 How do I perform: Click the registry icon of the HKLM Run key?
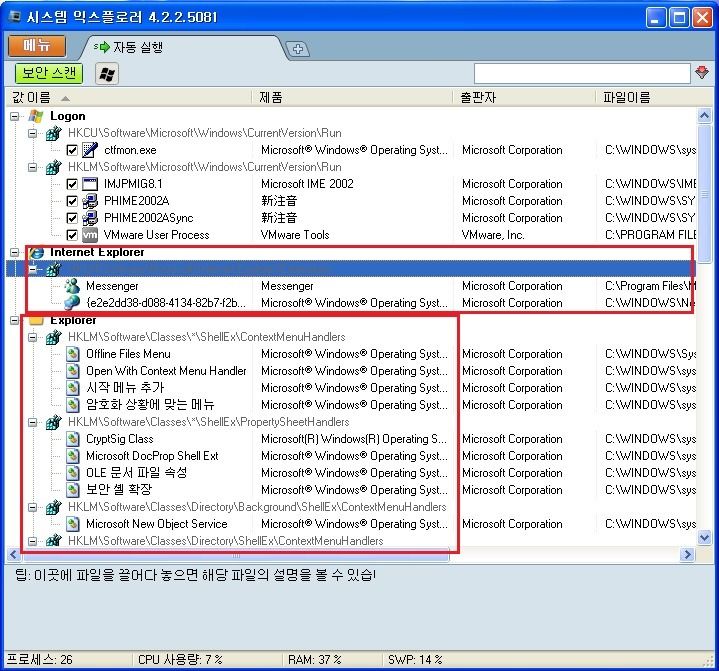click(x=54, y=167)
